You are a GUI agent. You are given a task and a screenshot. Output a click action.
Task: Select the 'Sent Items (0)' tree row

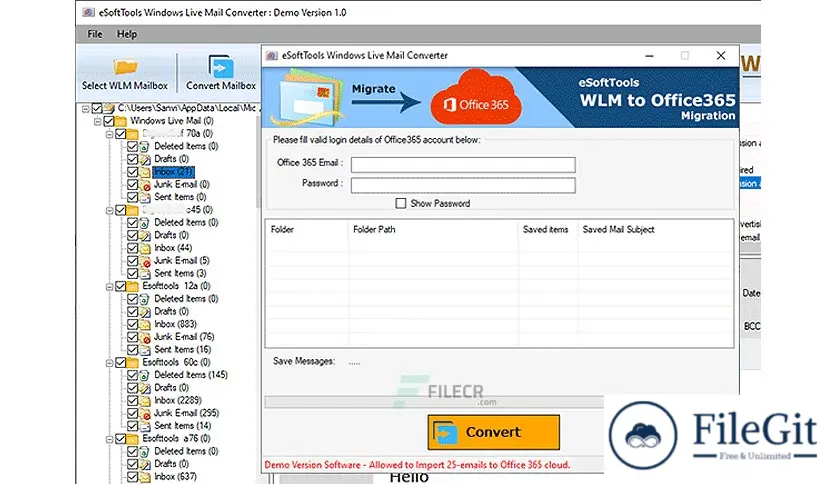[x=180, y=197]
